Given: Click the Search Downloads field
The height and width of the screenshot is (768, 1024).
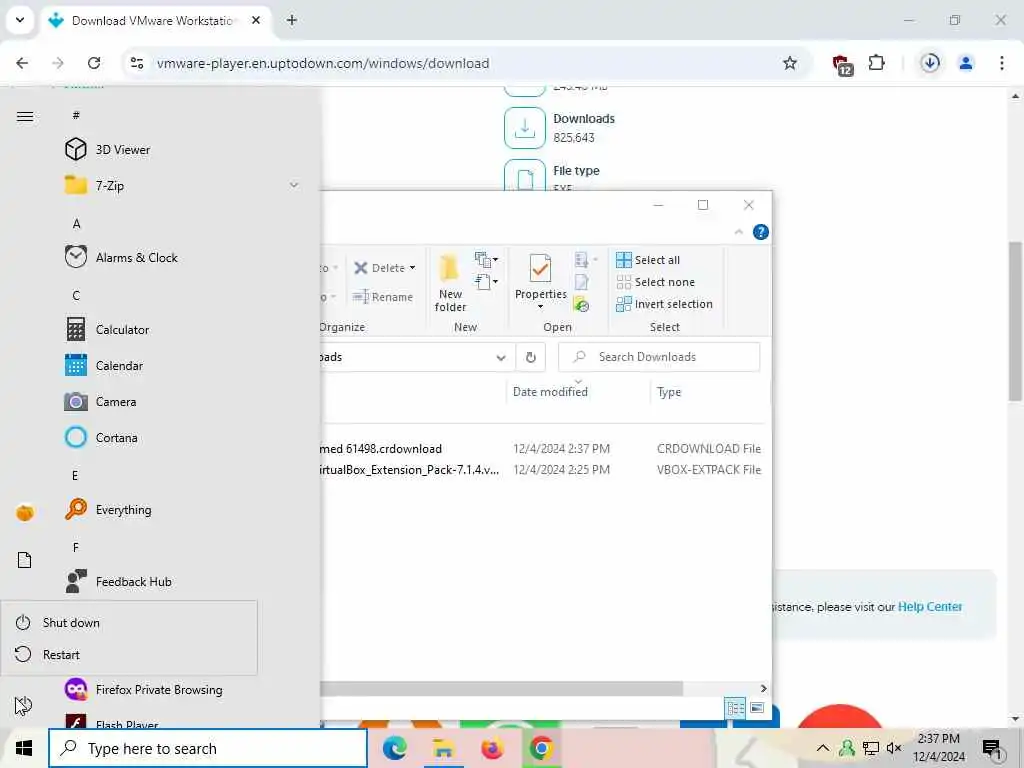Looking at the screenshot, I should point(659,357).
